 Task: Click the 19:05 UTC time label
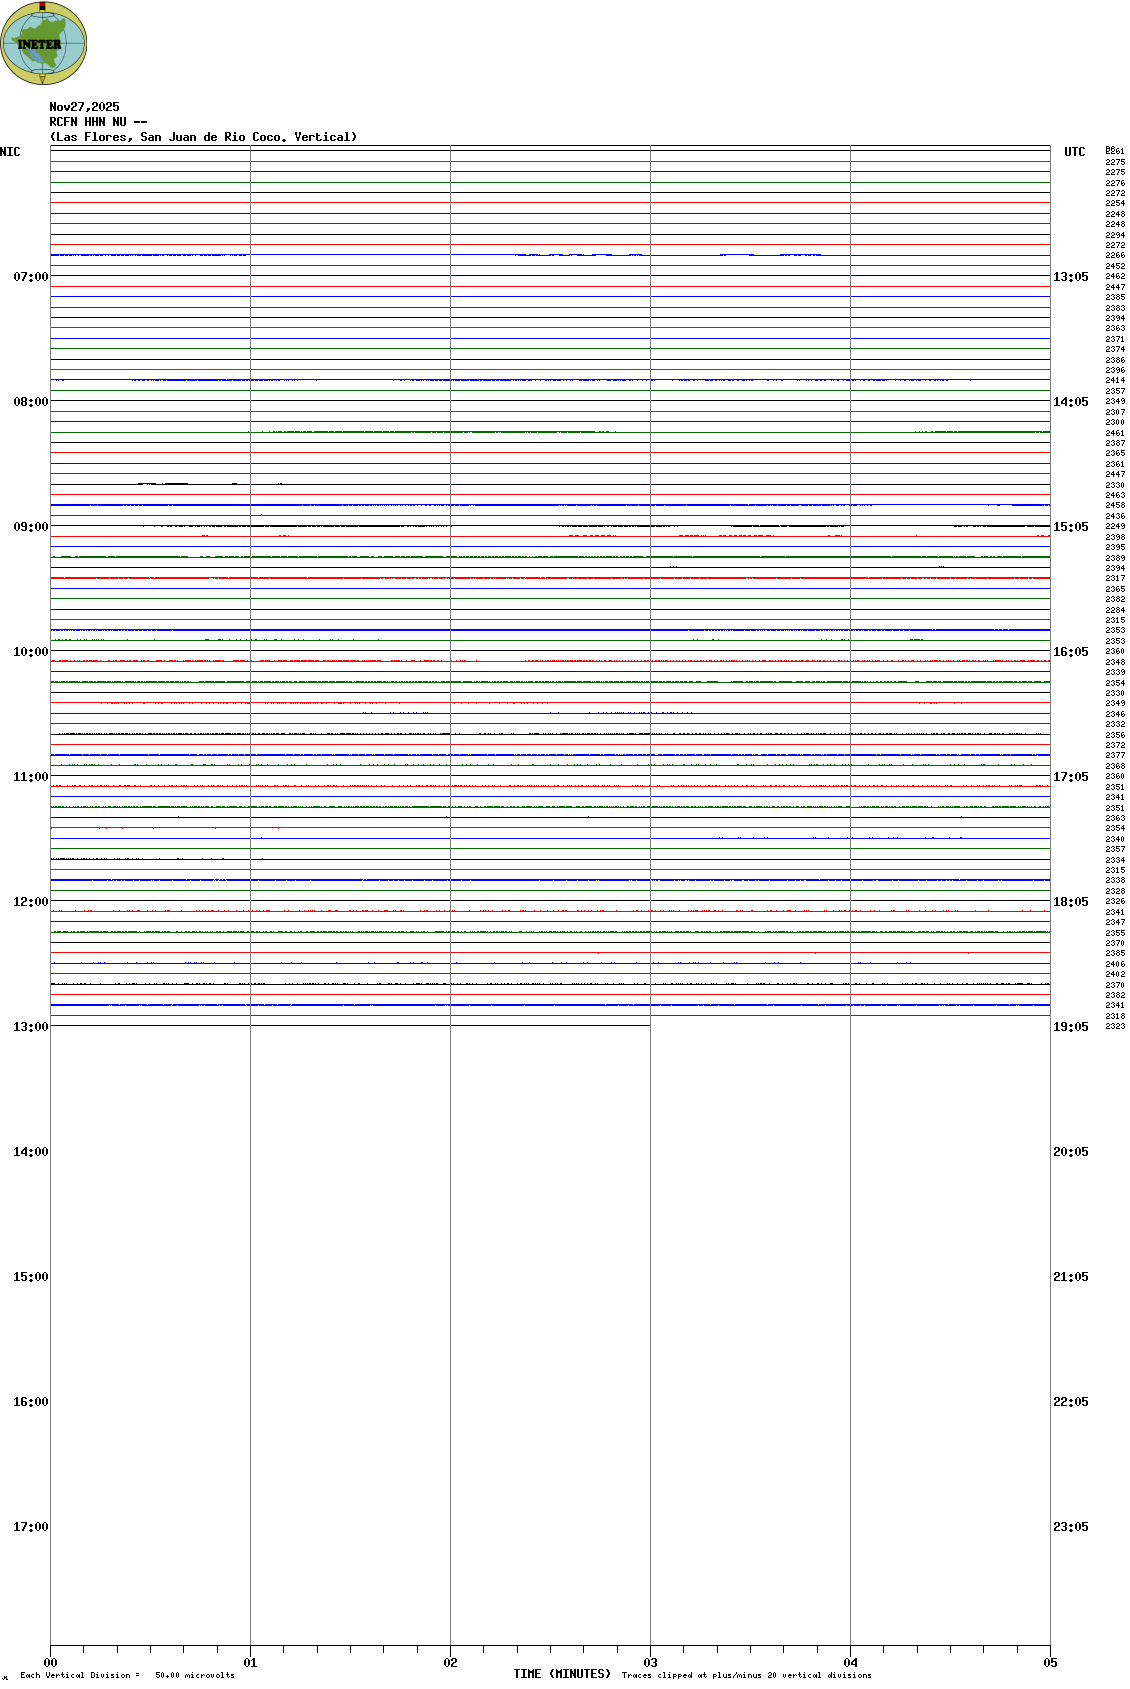click(x=1070, y=1027)
